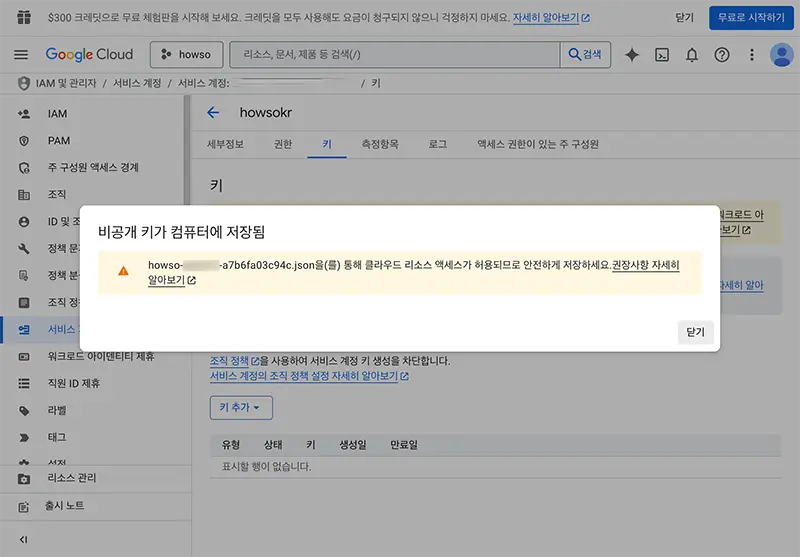Screen dimensions: 800x557
Task: Open notifications bell icon
Action: tap(692, 55)
